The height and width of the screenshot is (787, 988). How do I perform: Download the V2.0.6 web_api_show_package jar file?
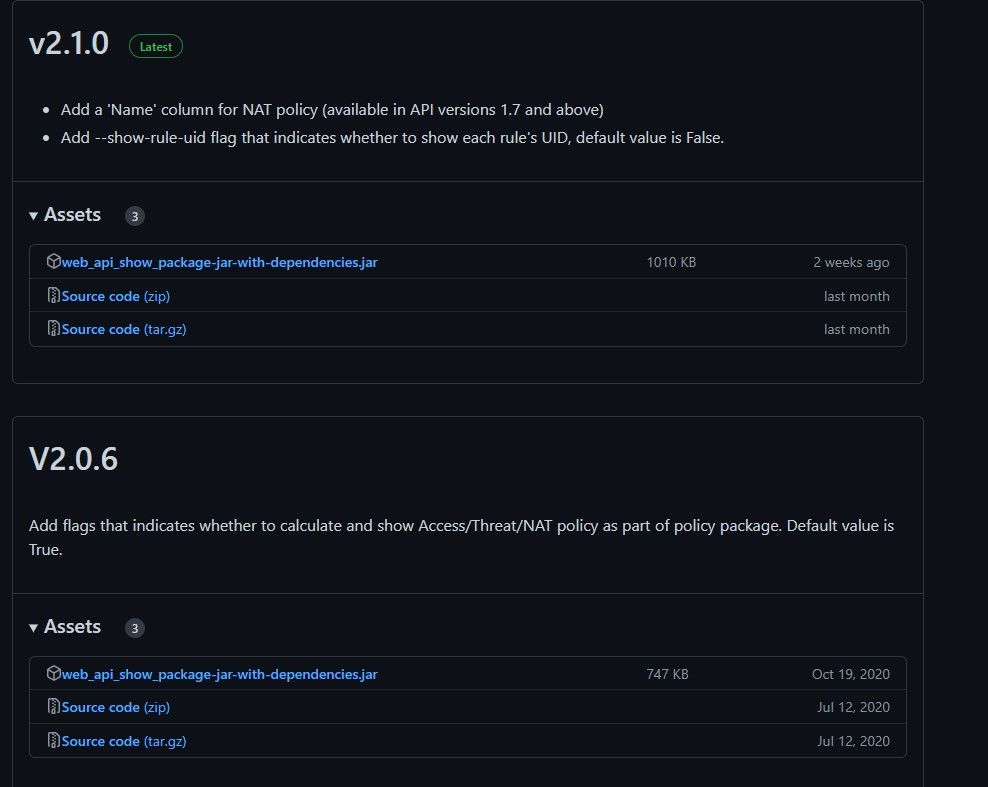click(219, 674)
